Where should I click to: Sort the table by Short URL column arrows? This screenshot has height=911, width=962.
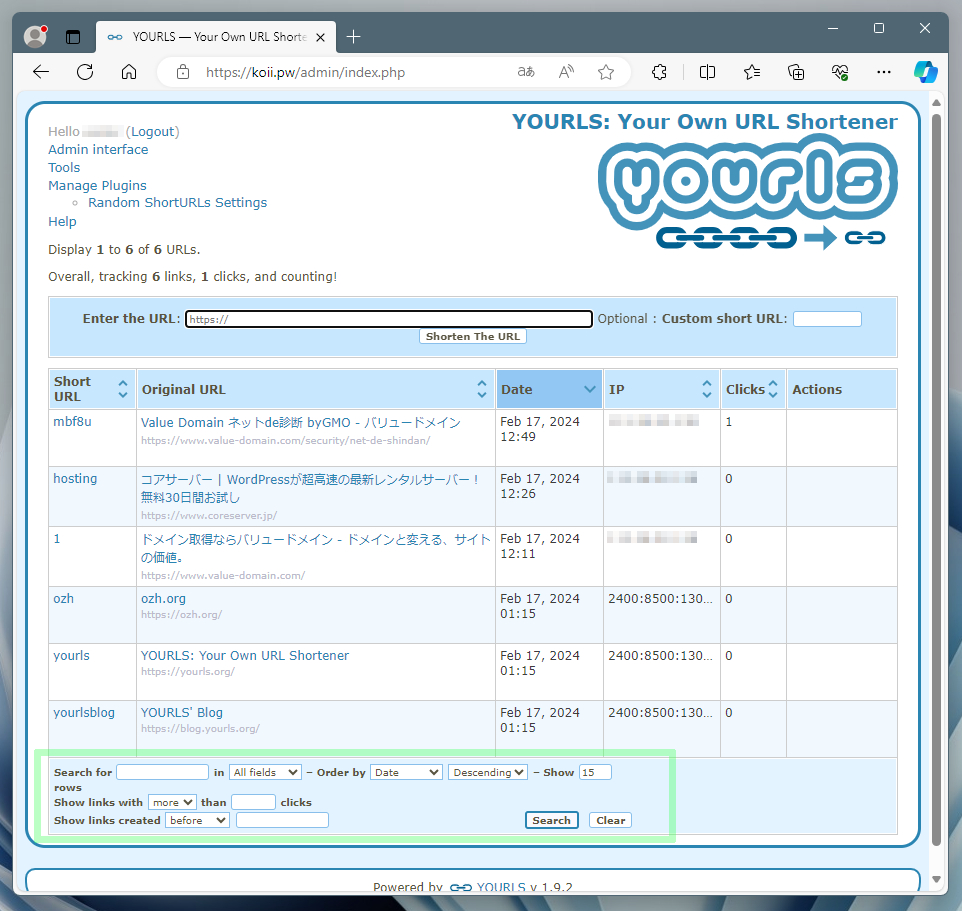point(123,389)
